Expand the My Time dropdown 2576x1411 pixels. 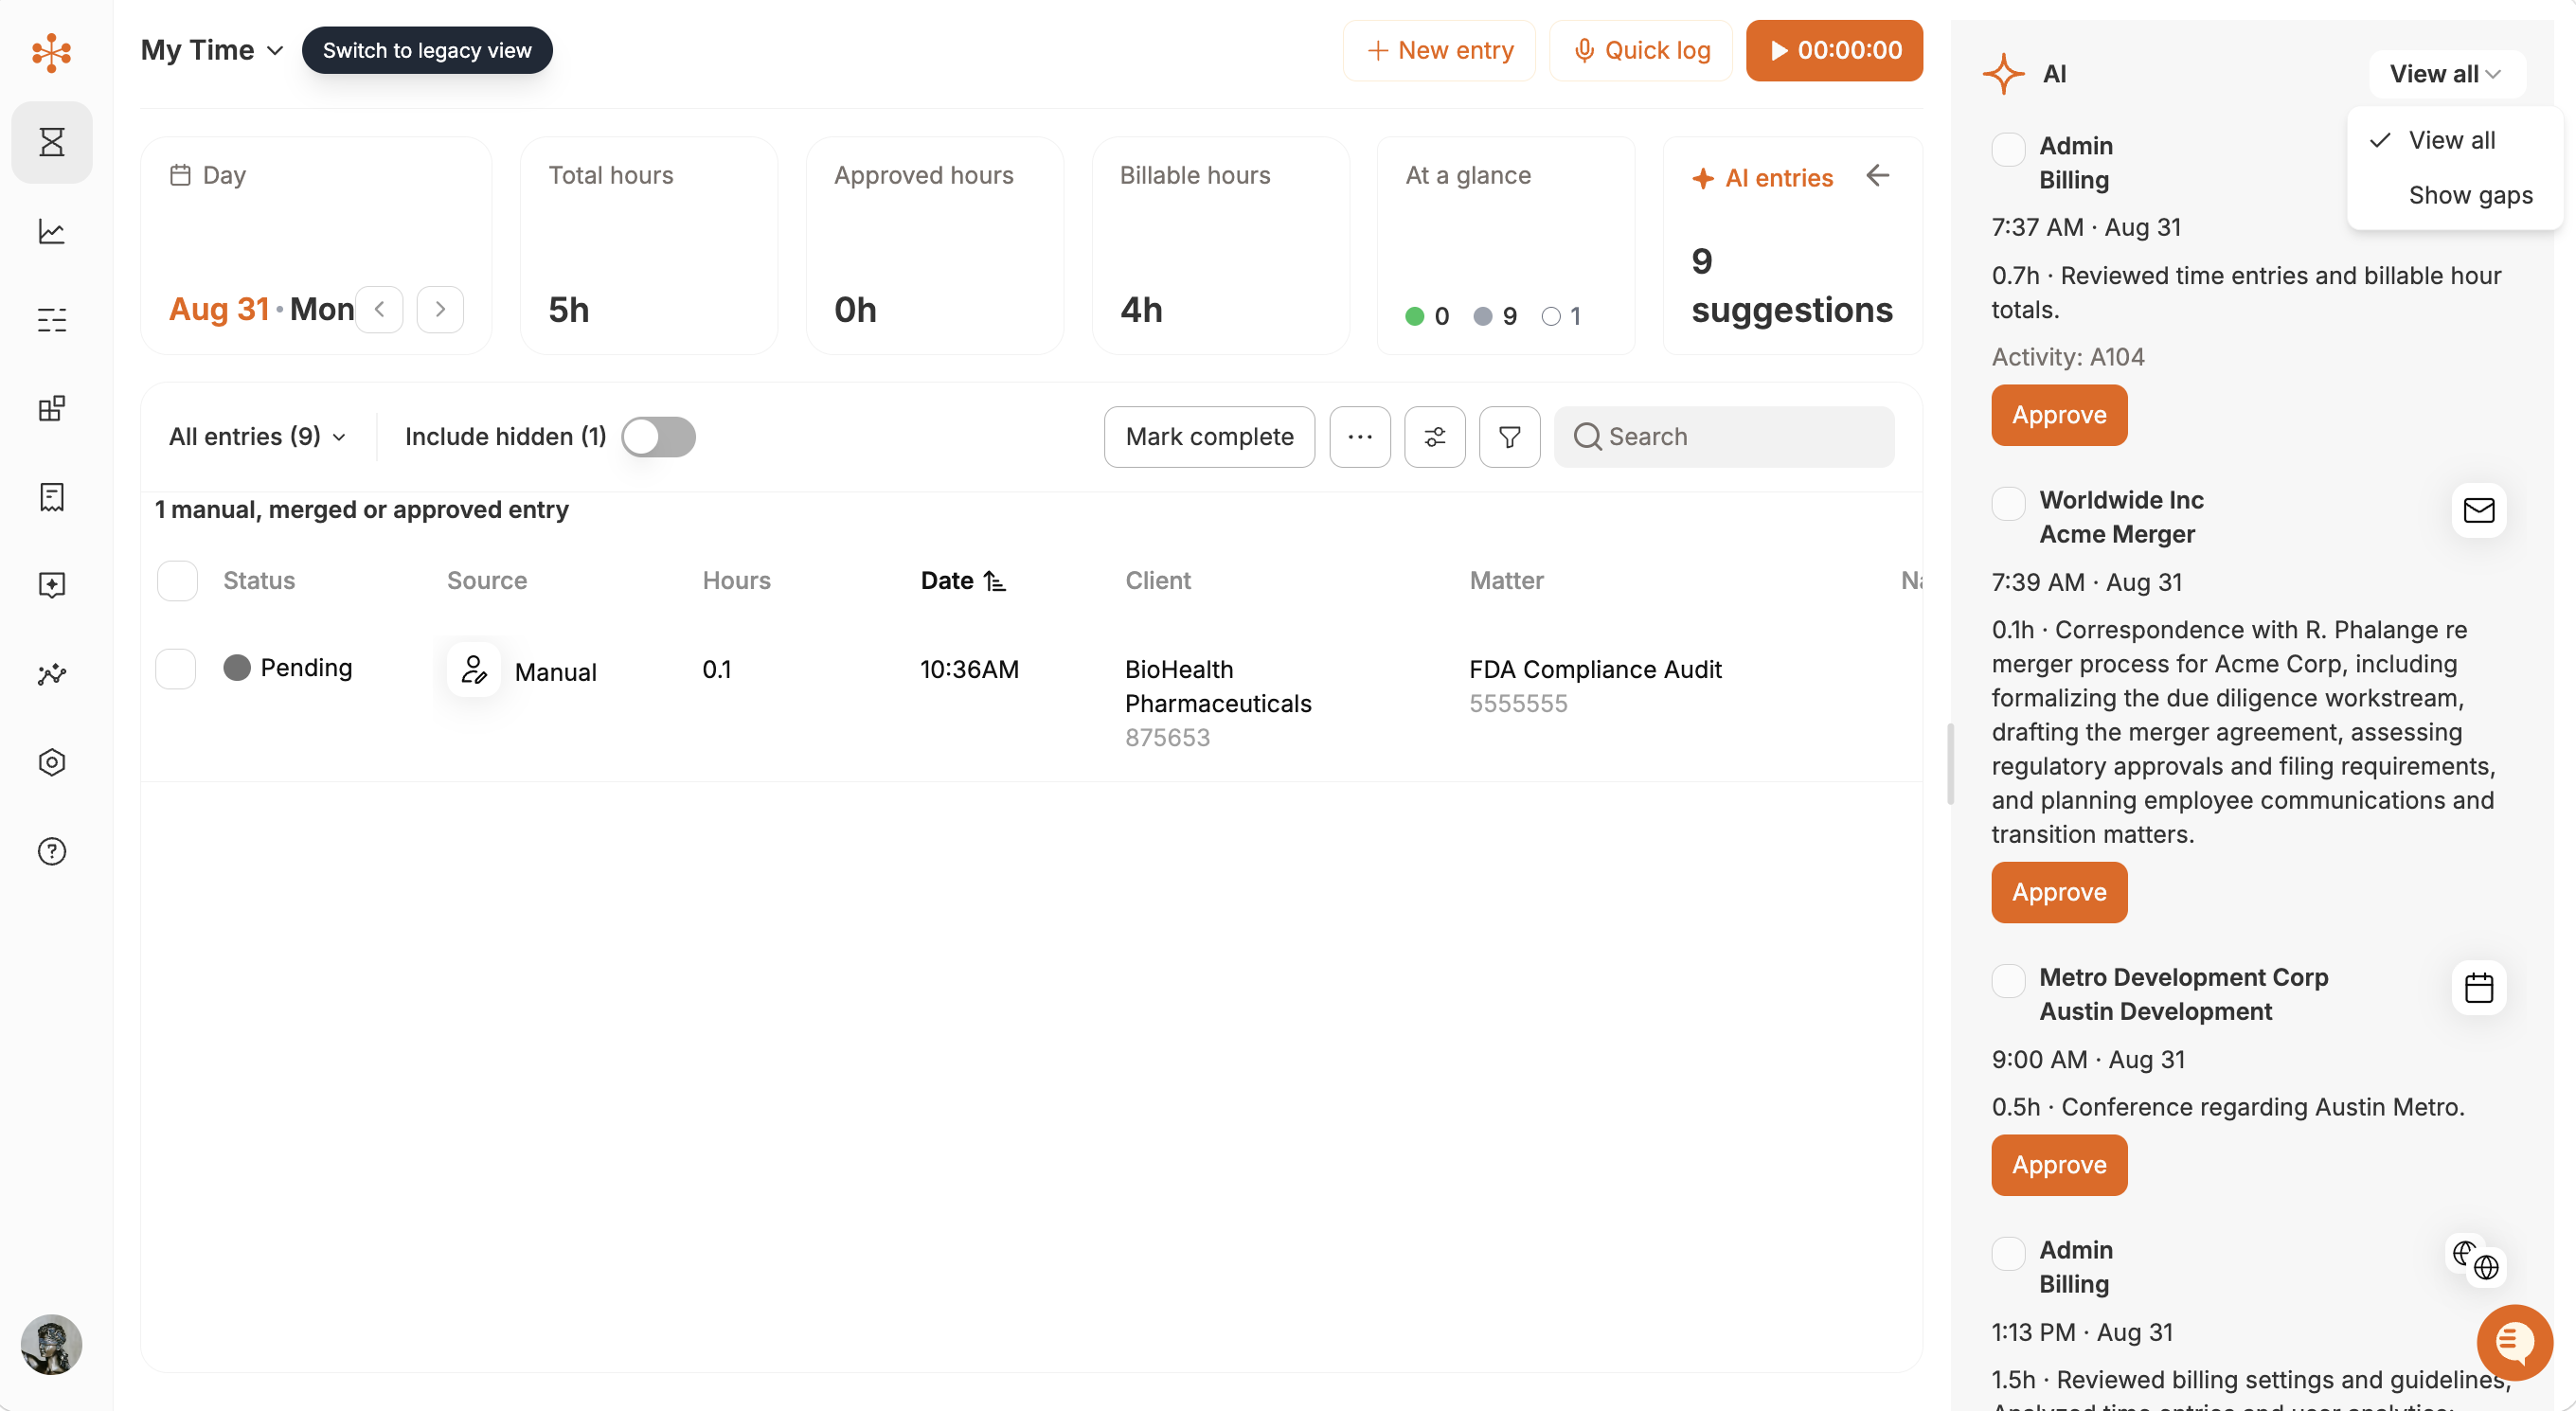212,50
